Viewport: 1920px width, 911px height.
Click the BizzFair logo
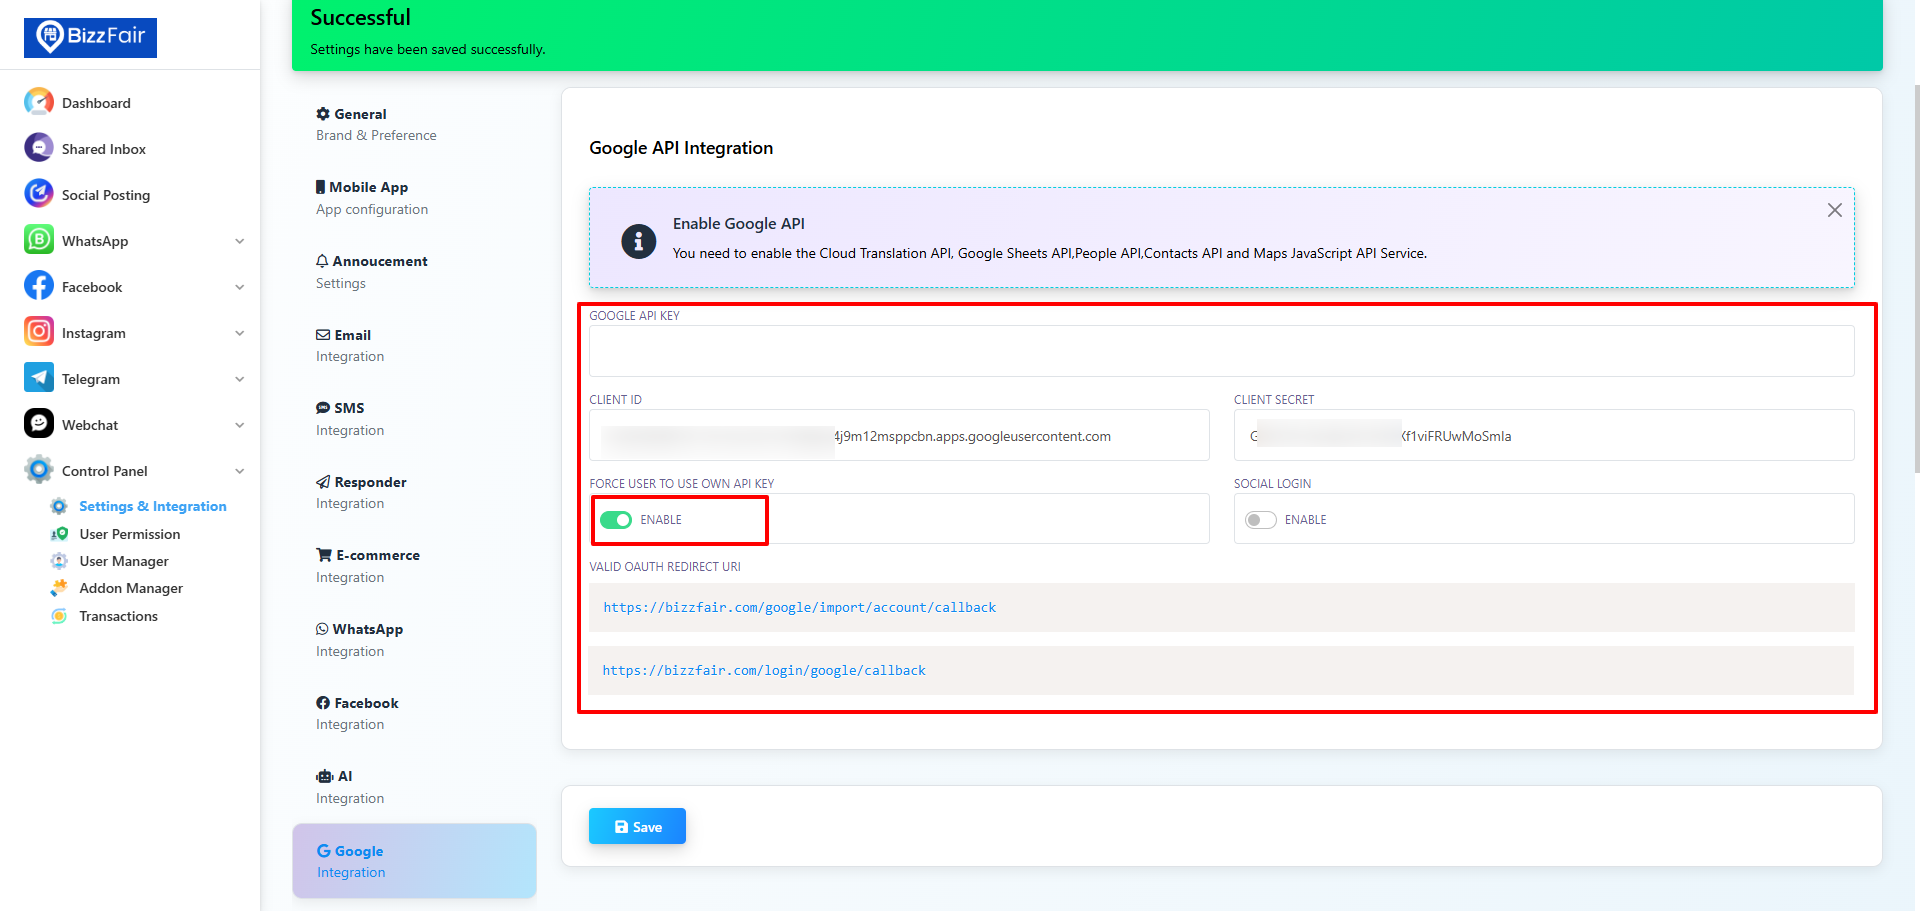coord(90,37)
